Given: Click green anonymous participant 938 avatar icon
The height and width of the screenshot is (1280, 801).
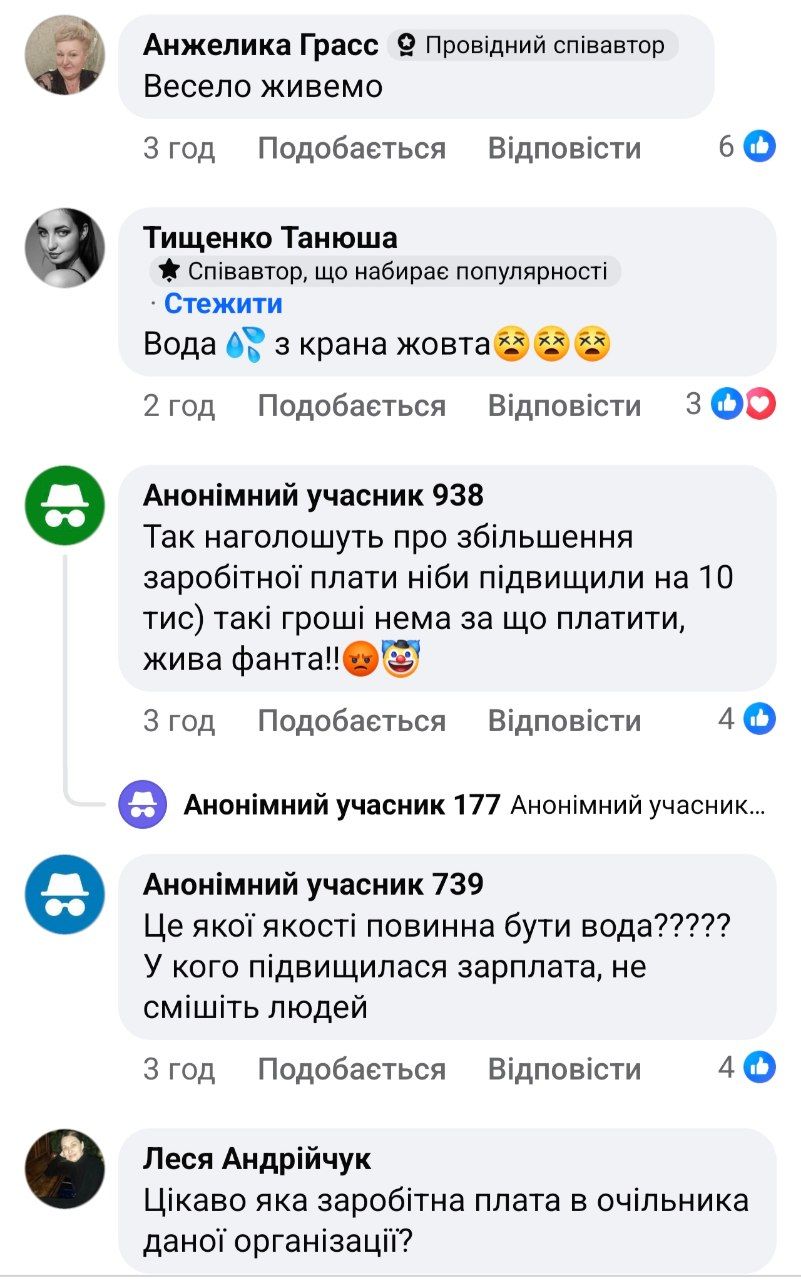Looking at the screenshot, I should pyautogui.click(x=64, y=506).
